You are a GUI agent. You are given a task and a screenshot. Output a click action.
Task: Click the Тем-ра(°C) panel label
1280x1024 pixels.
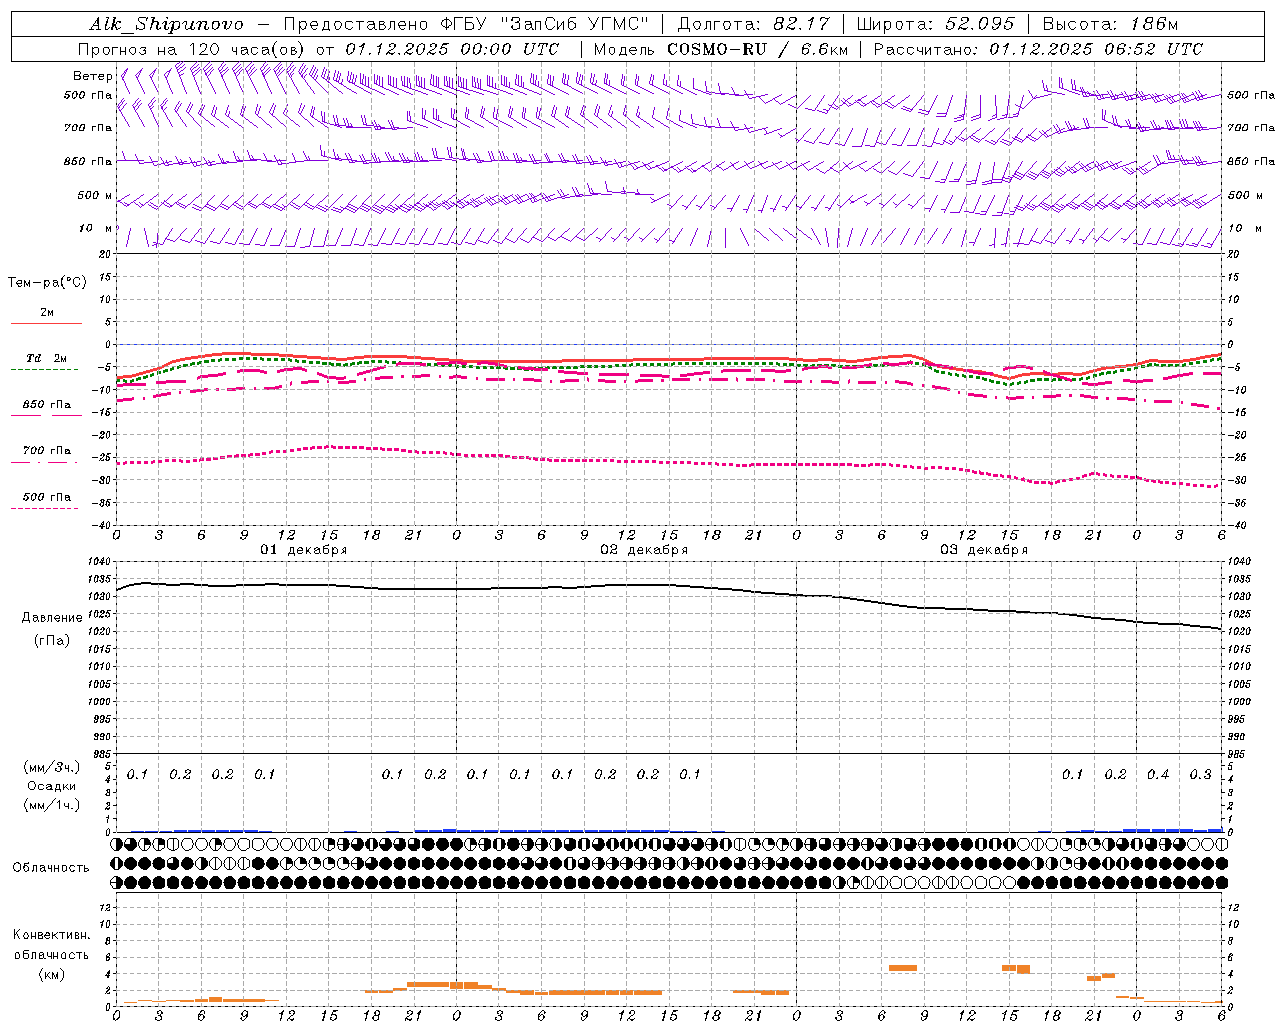click(x=47, y=282)
